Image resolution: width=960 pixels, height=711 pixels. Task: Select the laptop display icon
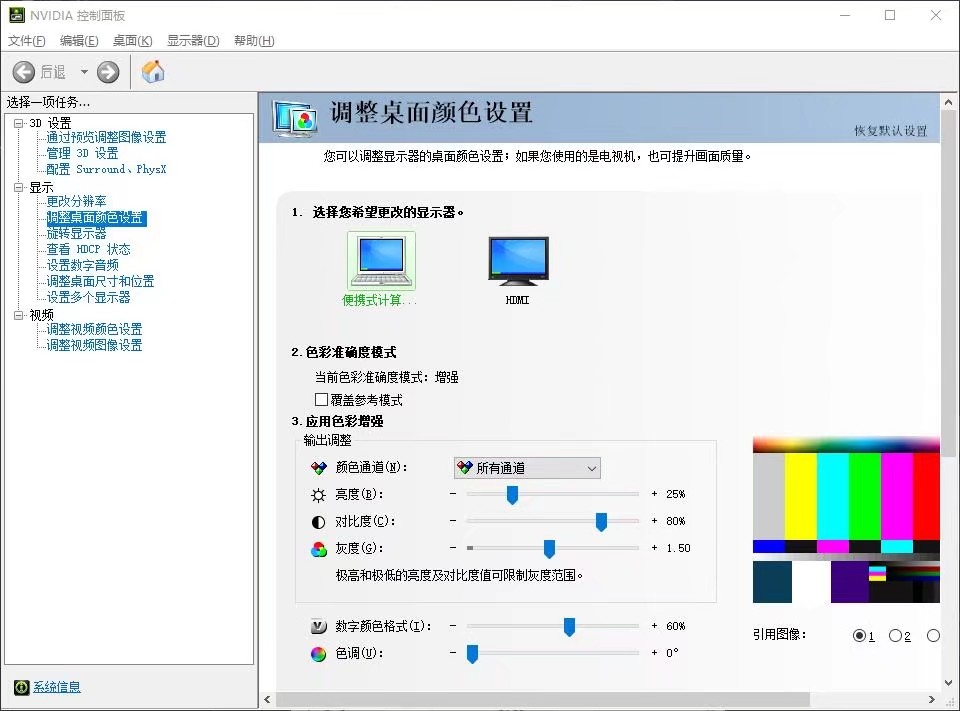(x=381, y=261)
